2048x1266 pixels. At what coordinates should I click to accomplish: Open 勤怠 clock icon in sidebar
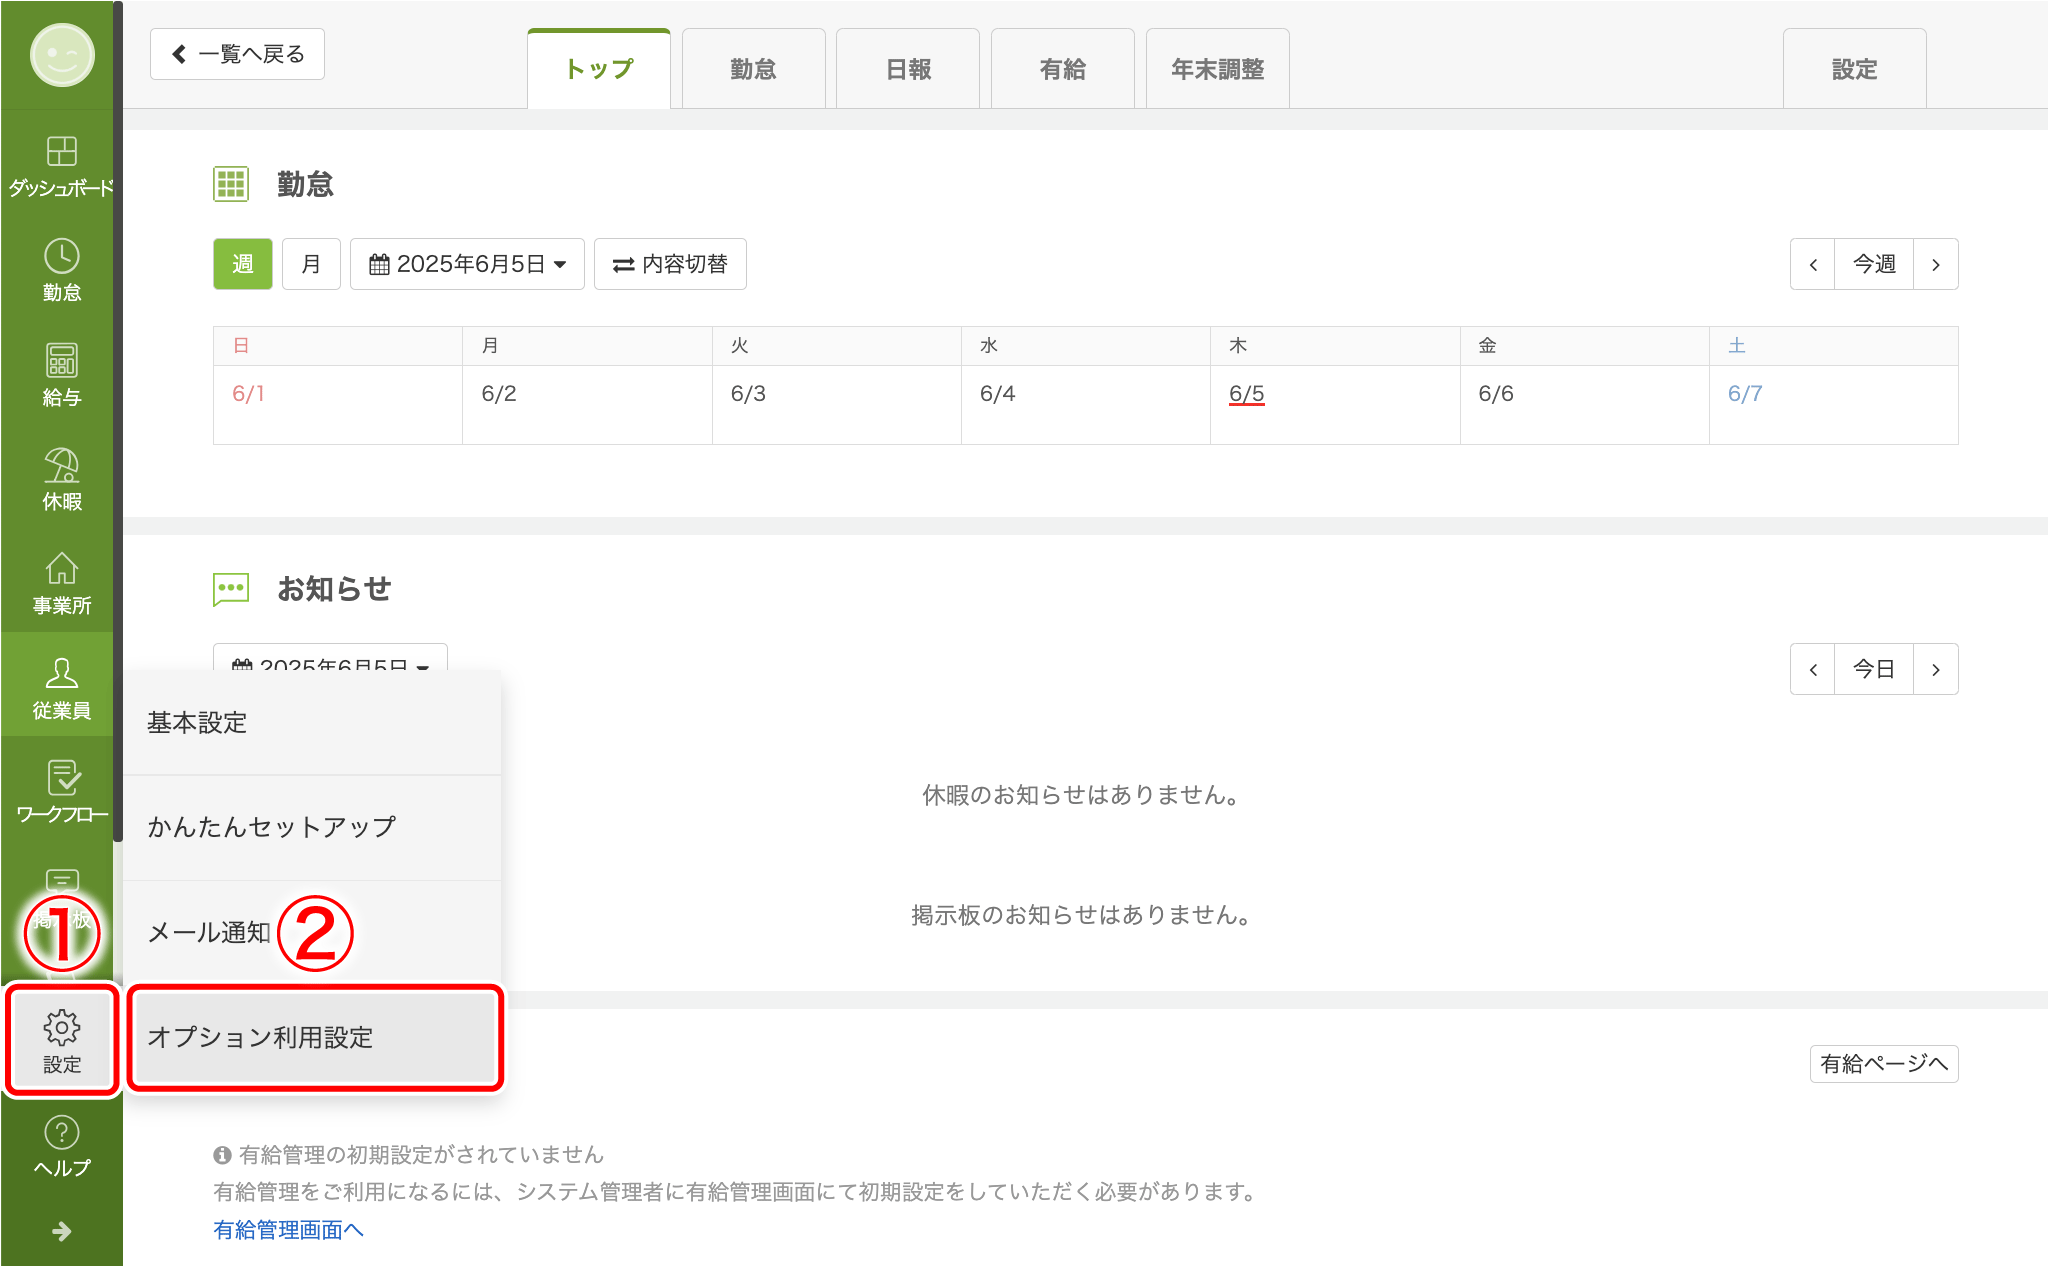pyautogui.click(x=61, y=270)
